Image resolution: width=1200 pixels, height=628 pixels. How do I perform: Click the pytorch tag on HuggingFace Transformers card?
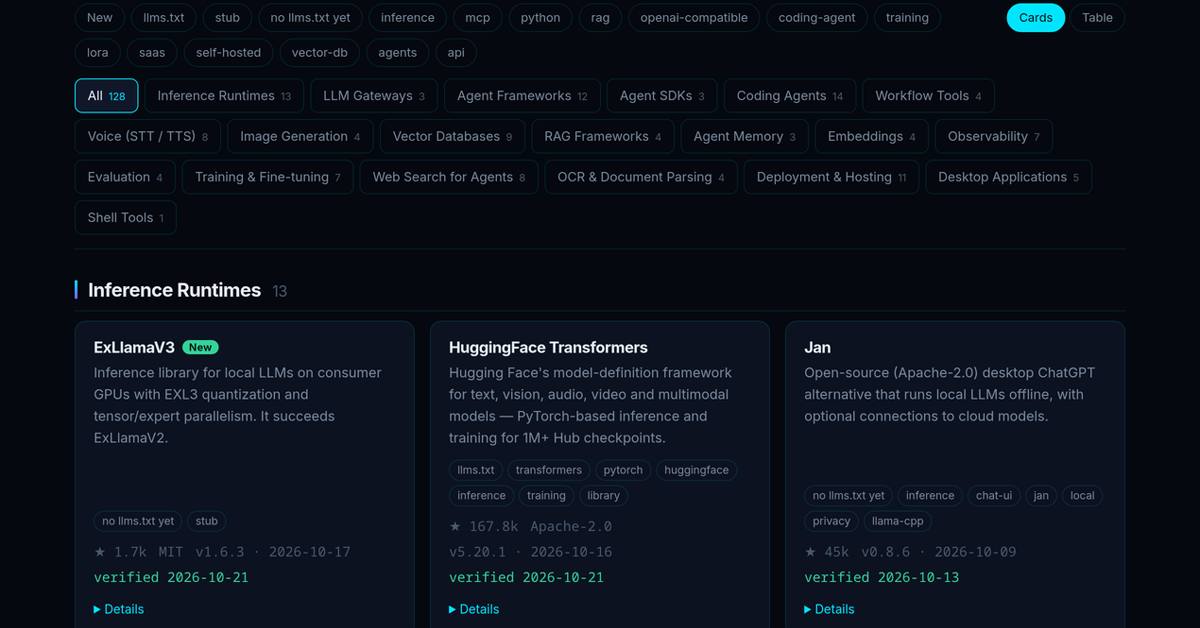[624, 470]
